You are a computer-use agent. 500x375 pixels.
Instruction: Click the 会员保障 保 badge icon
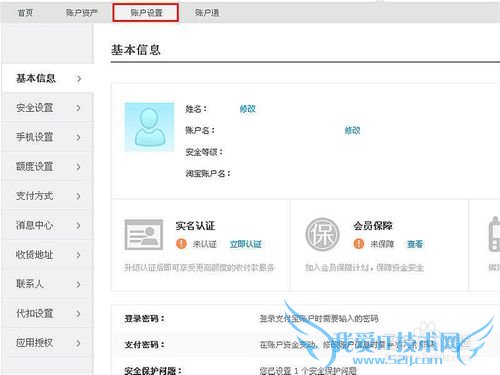[322, 235]
